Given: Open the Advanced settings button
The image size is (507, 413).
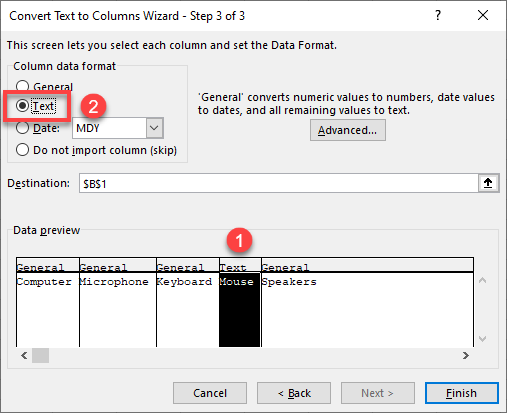Looking at the screenshot, I should [x=348, y=130].
